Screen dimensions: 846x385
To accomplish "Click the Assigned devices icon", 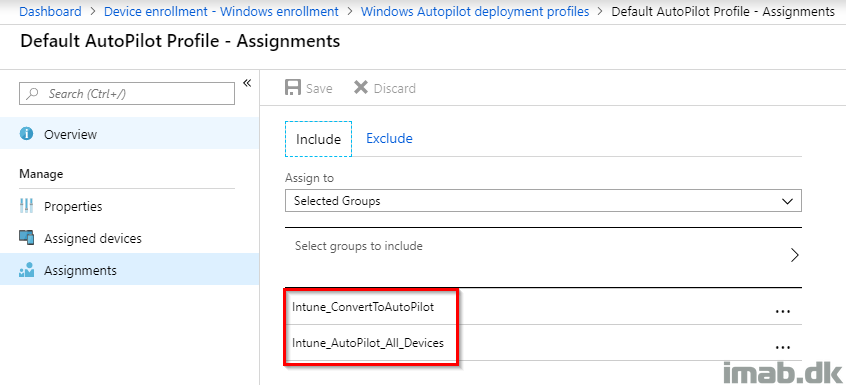I will [x=26, y=237].
